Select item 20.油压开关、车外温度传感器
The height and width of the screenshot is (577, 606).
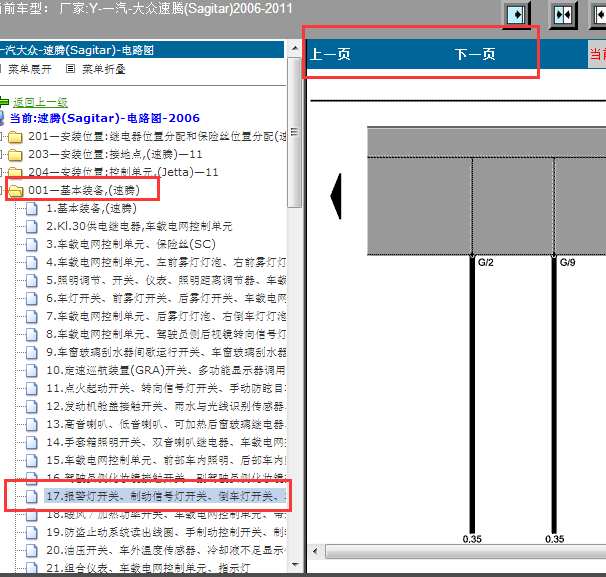(166, 550)
